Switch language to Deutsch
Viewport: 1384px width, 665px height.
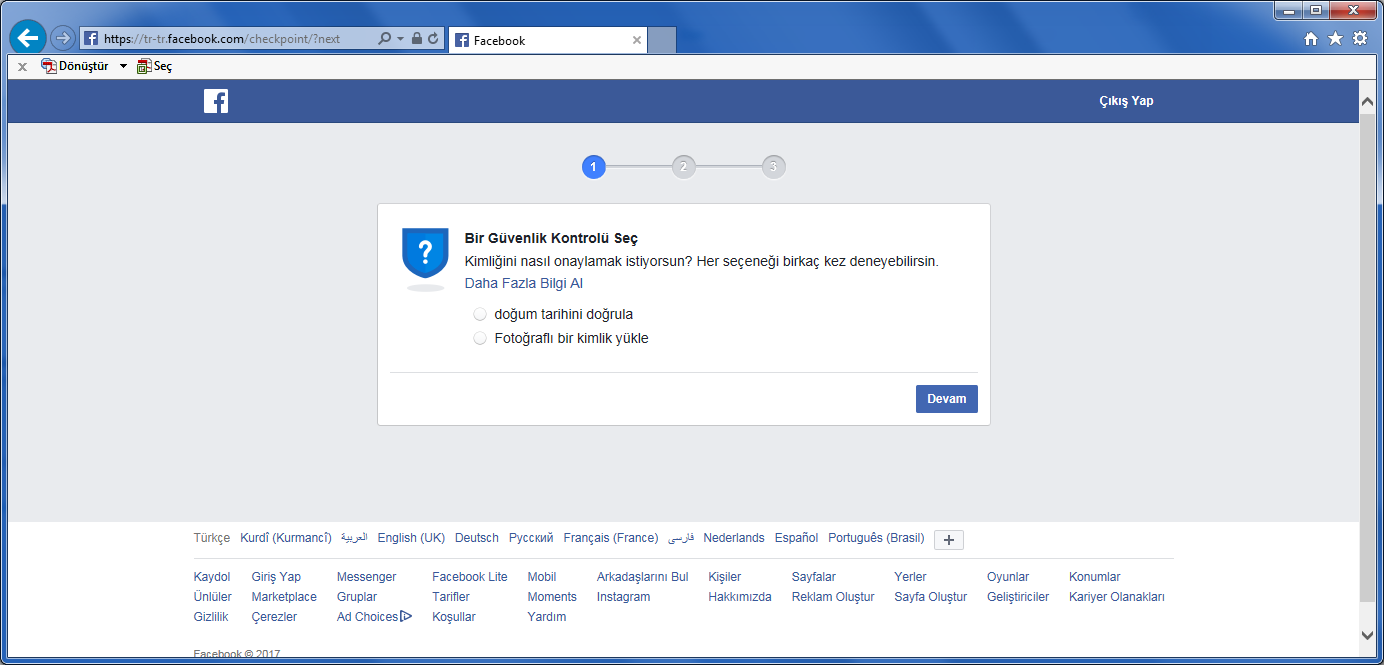click(477, 538)
